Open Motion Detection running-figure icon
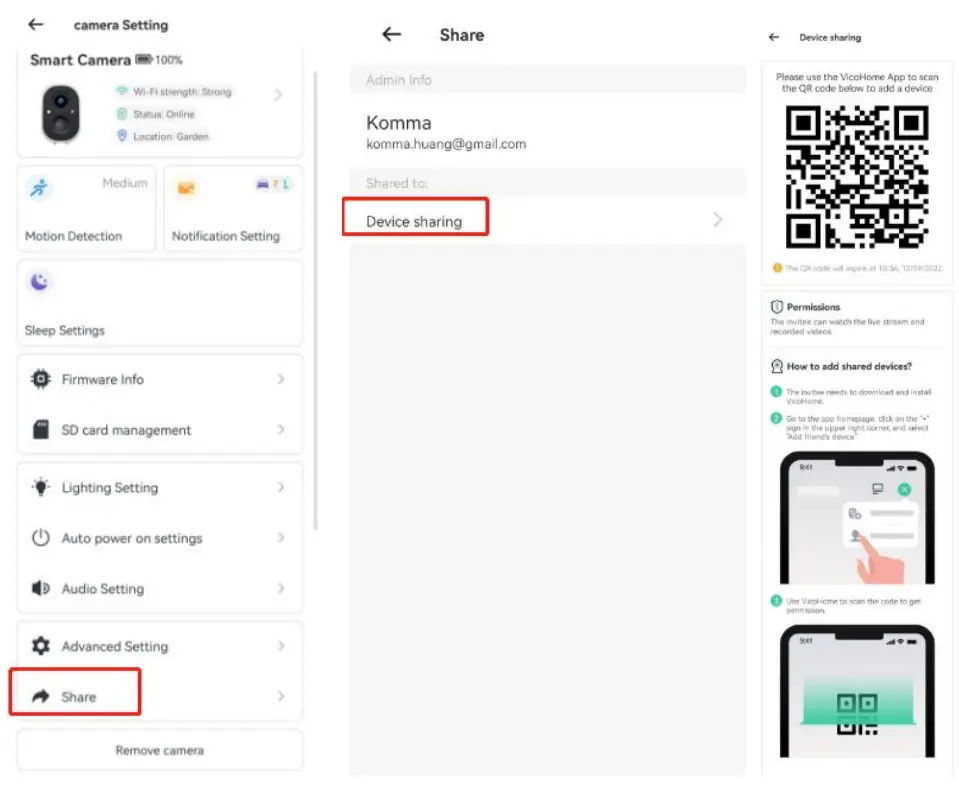This screenshot has width=959, height=790. pyautogui.click(x=39, y=187)
